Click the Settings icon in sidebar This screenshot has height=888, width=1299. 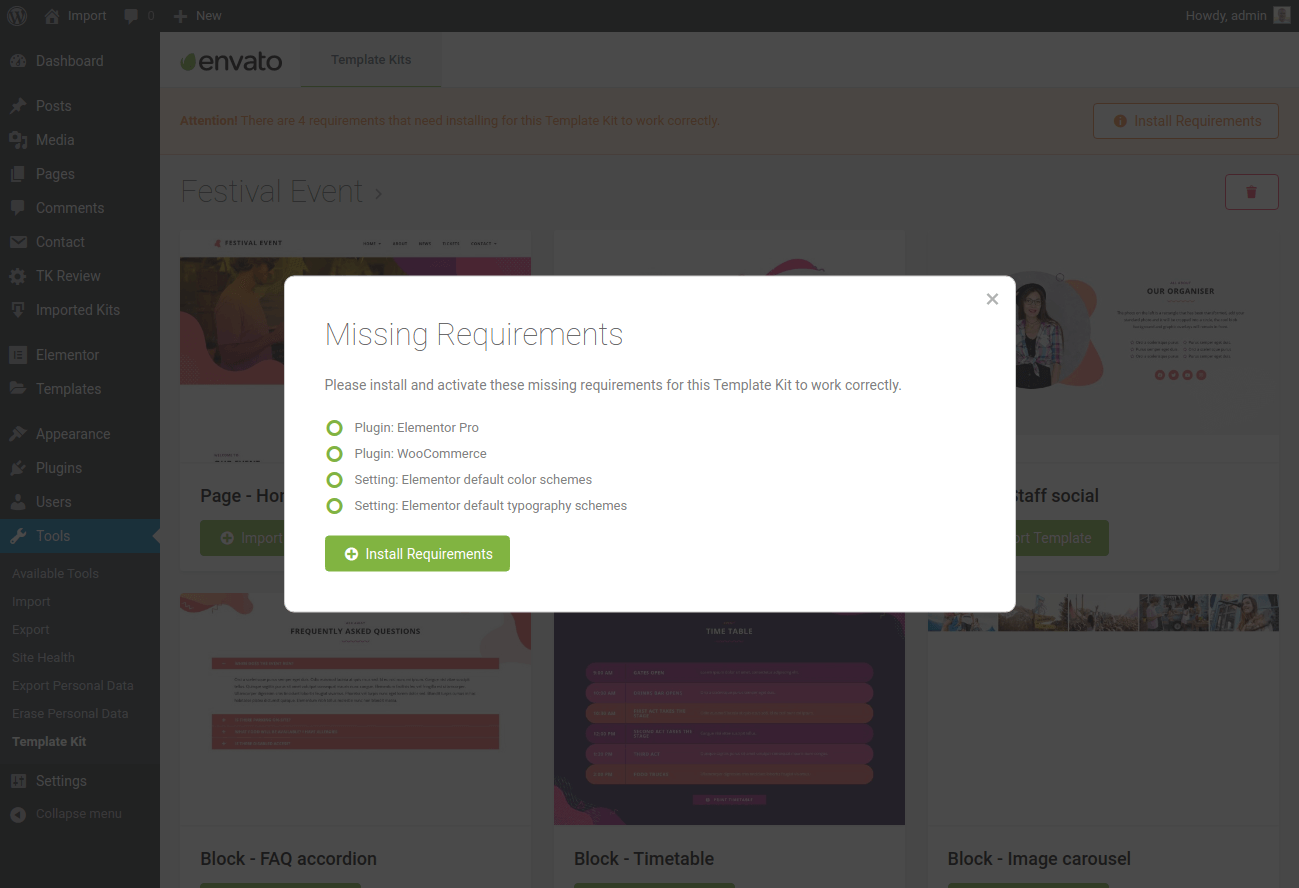(18, 781)
